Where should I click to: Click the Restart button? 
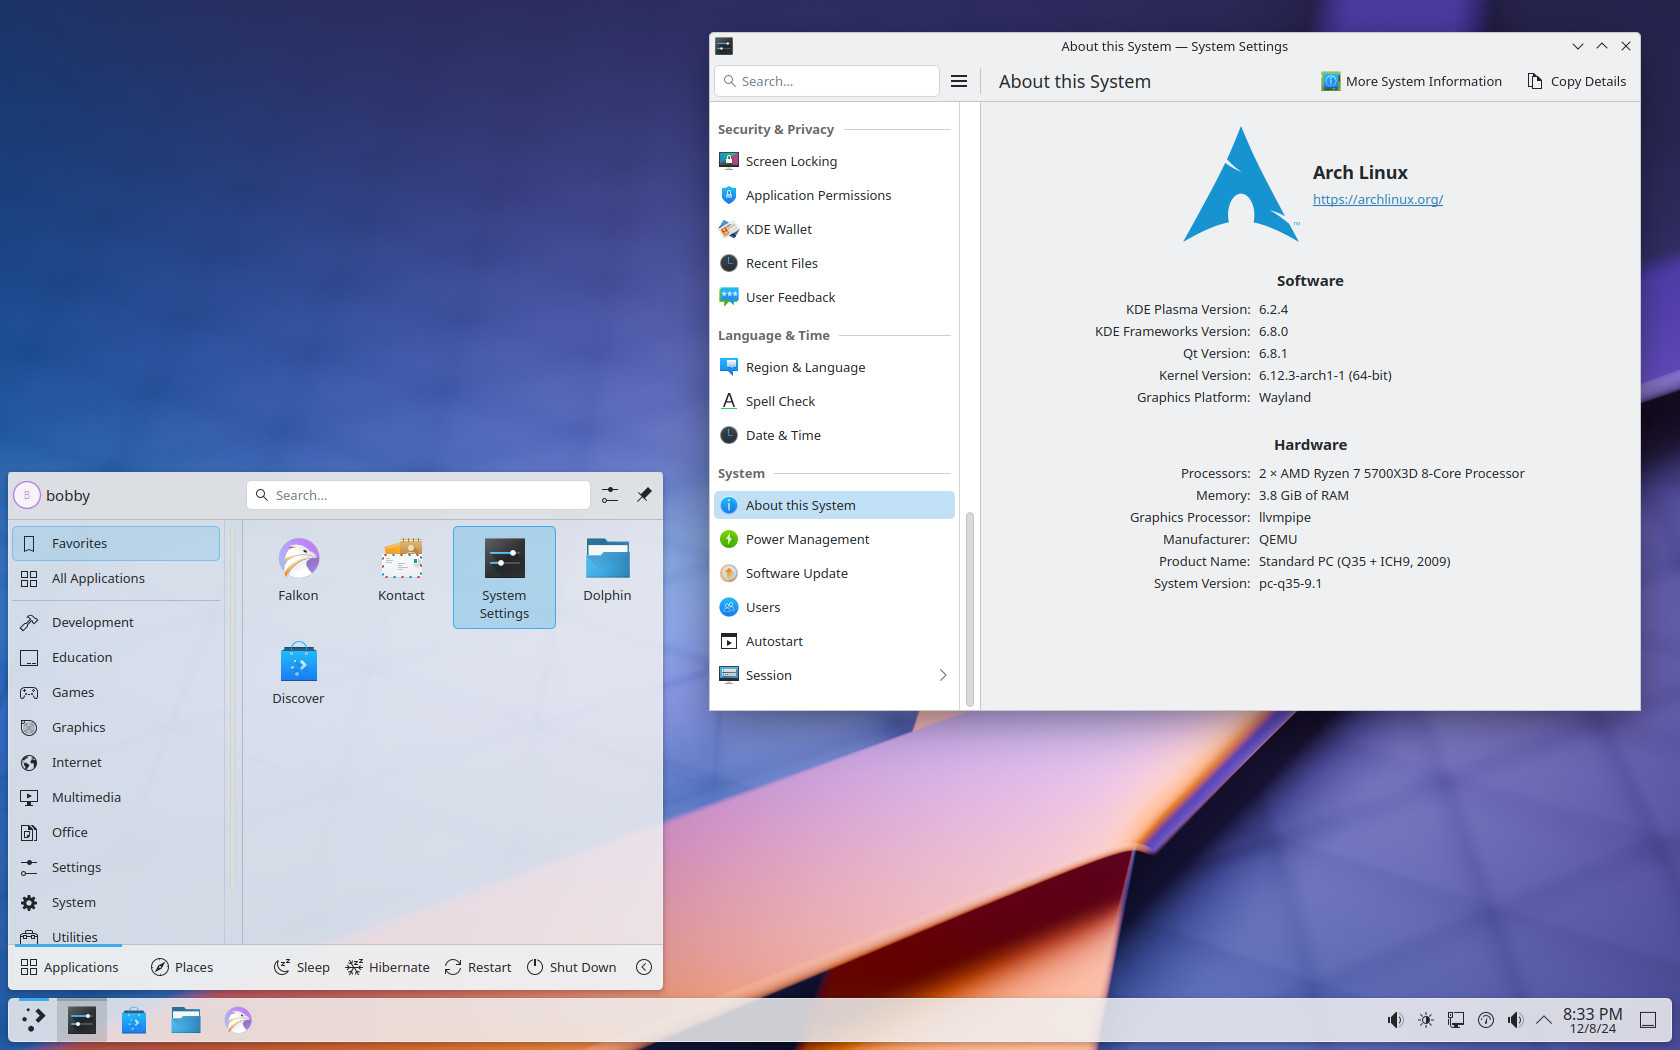click(x=478, y=967)
